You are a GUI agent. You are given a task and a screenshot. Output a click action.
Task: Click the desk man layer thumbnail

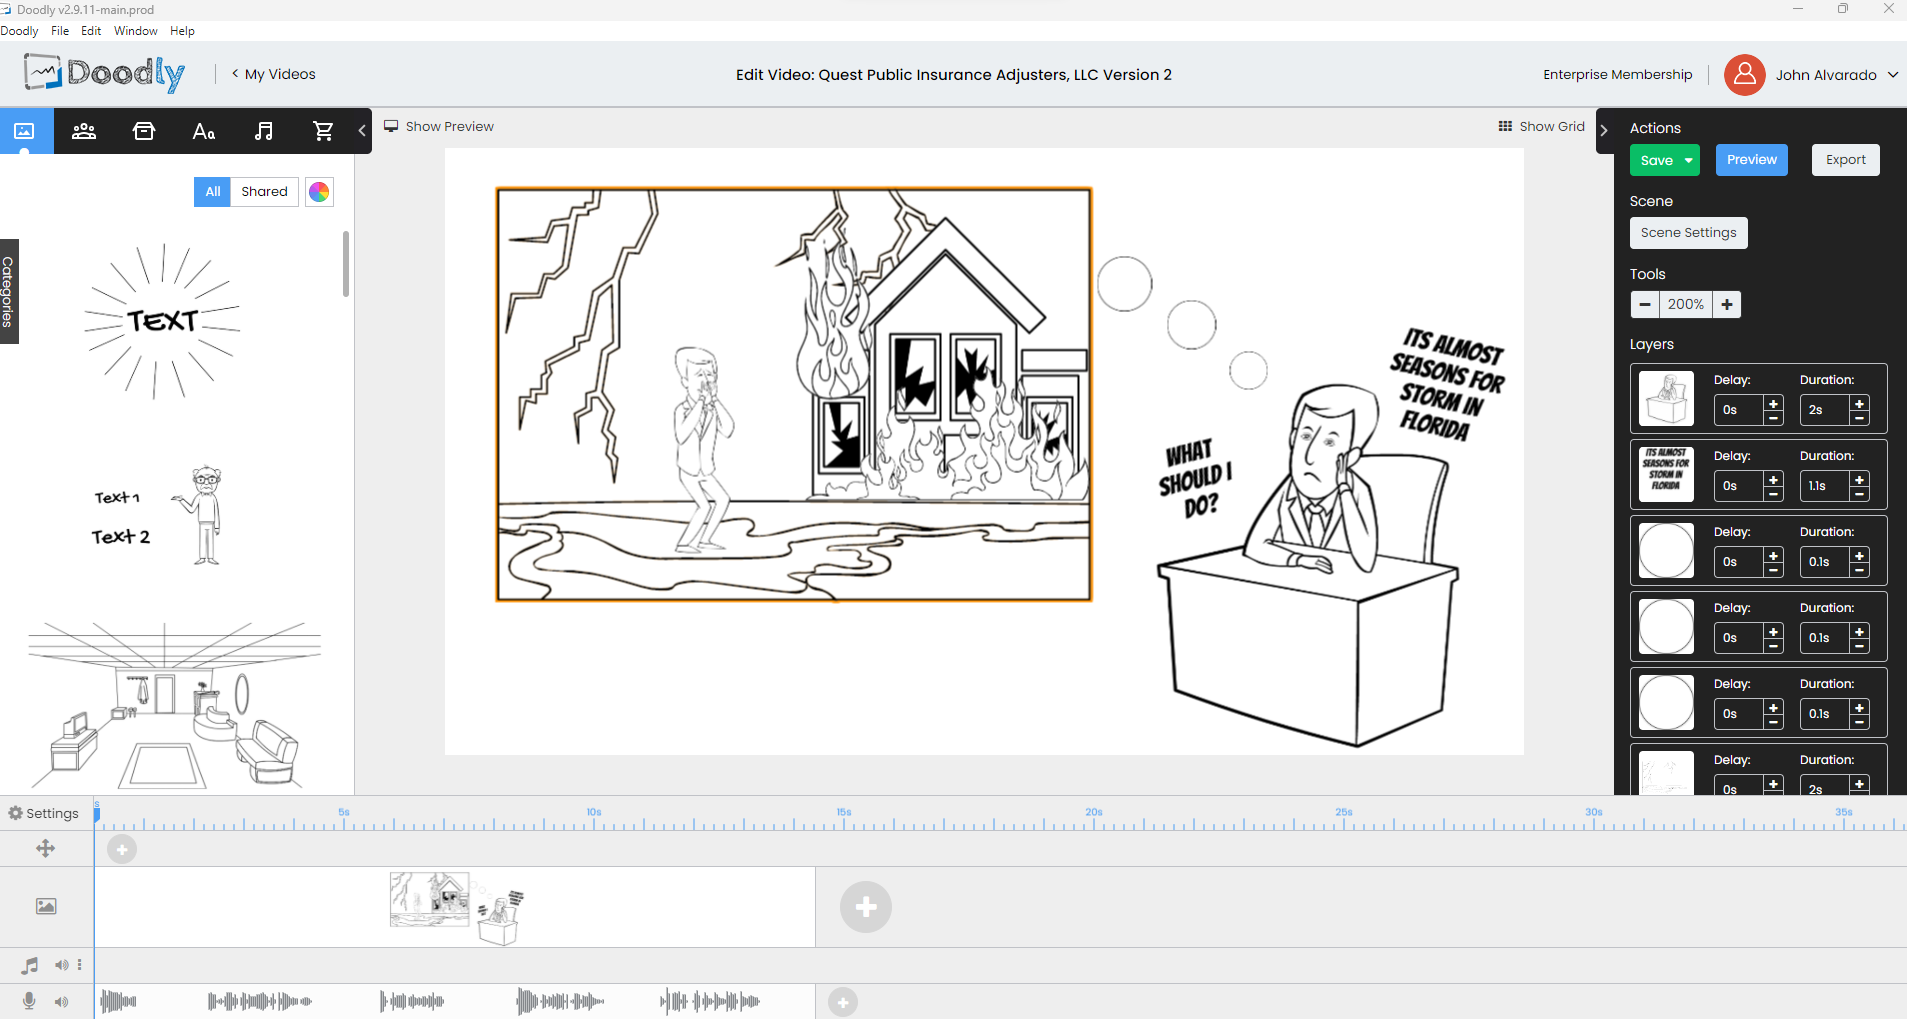[1666, 398]
